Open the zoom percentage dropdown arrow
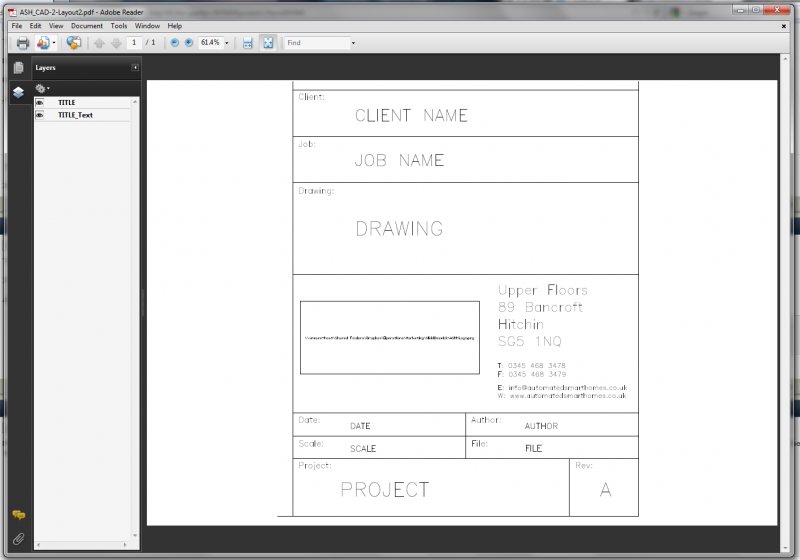This screenshot has height=560, width=800. (227, 43)
